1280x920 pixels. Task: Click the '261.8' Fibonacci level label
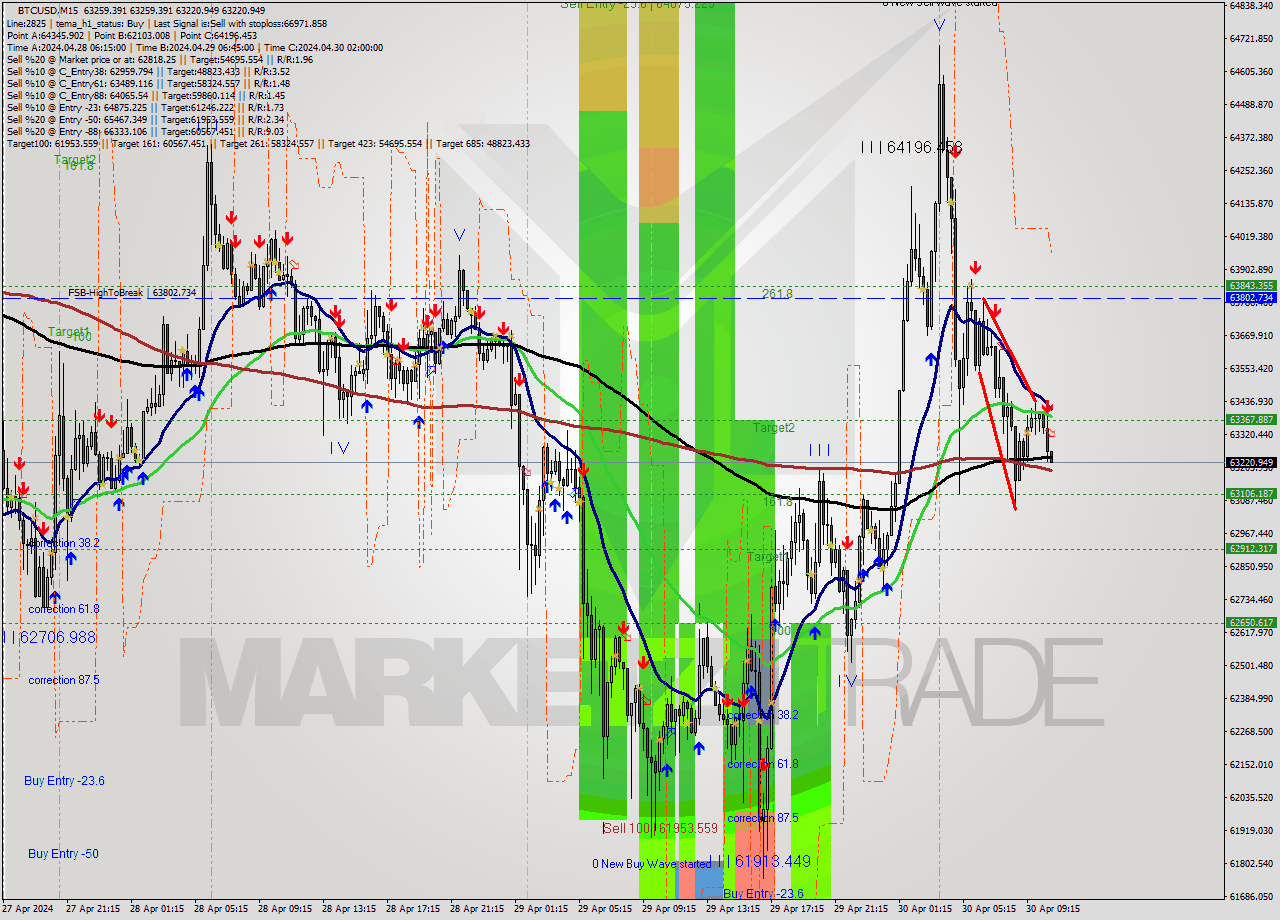pyautogui.click(x=776, y=294)
